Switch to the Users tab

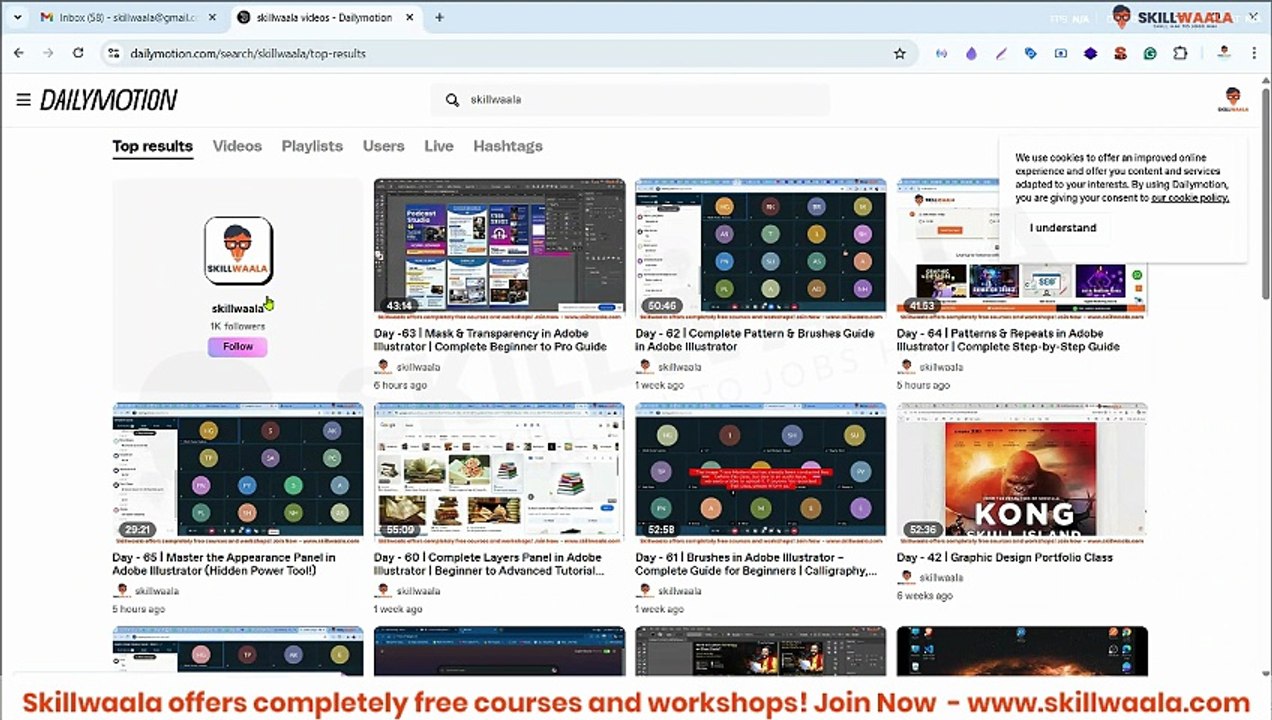click(x=383, y=146)
